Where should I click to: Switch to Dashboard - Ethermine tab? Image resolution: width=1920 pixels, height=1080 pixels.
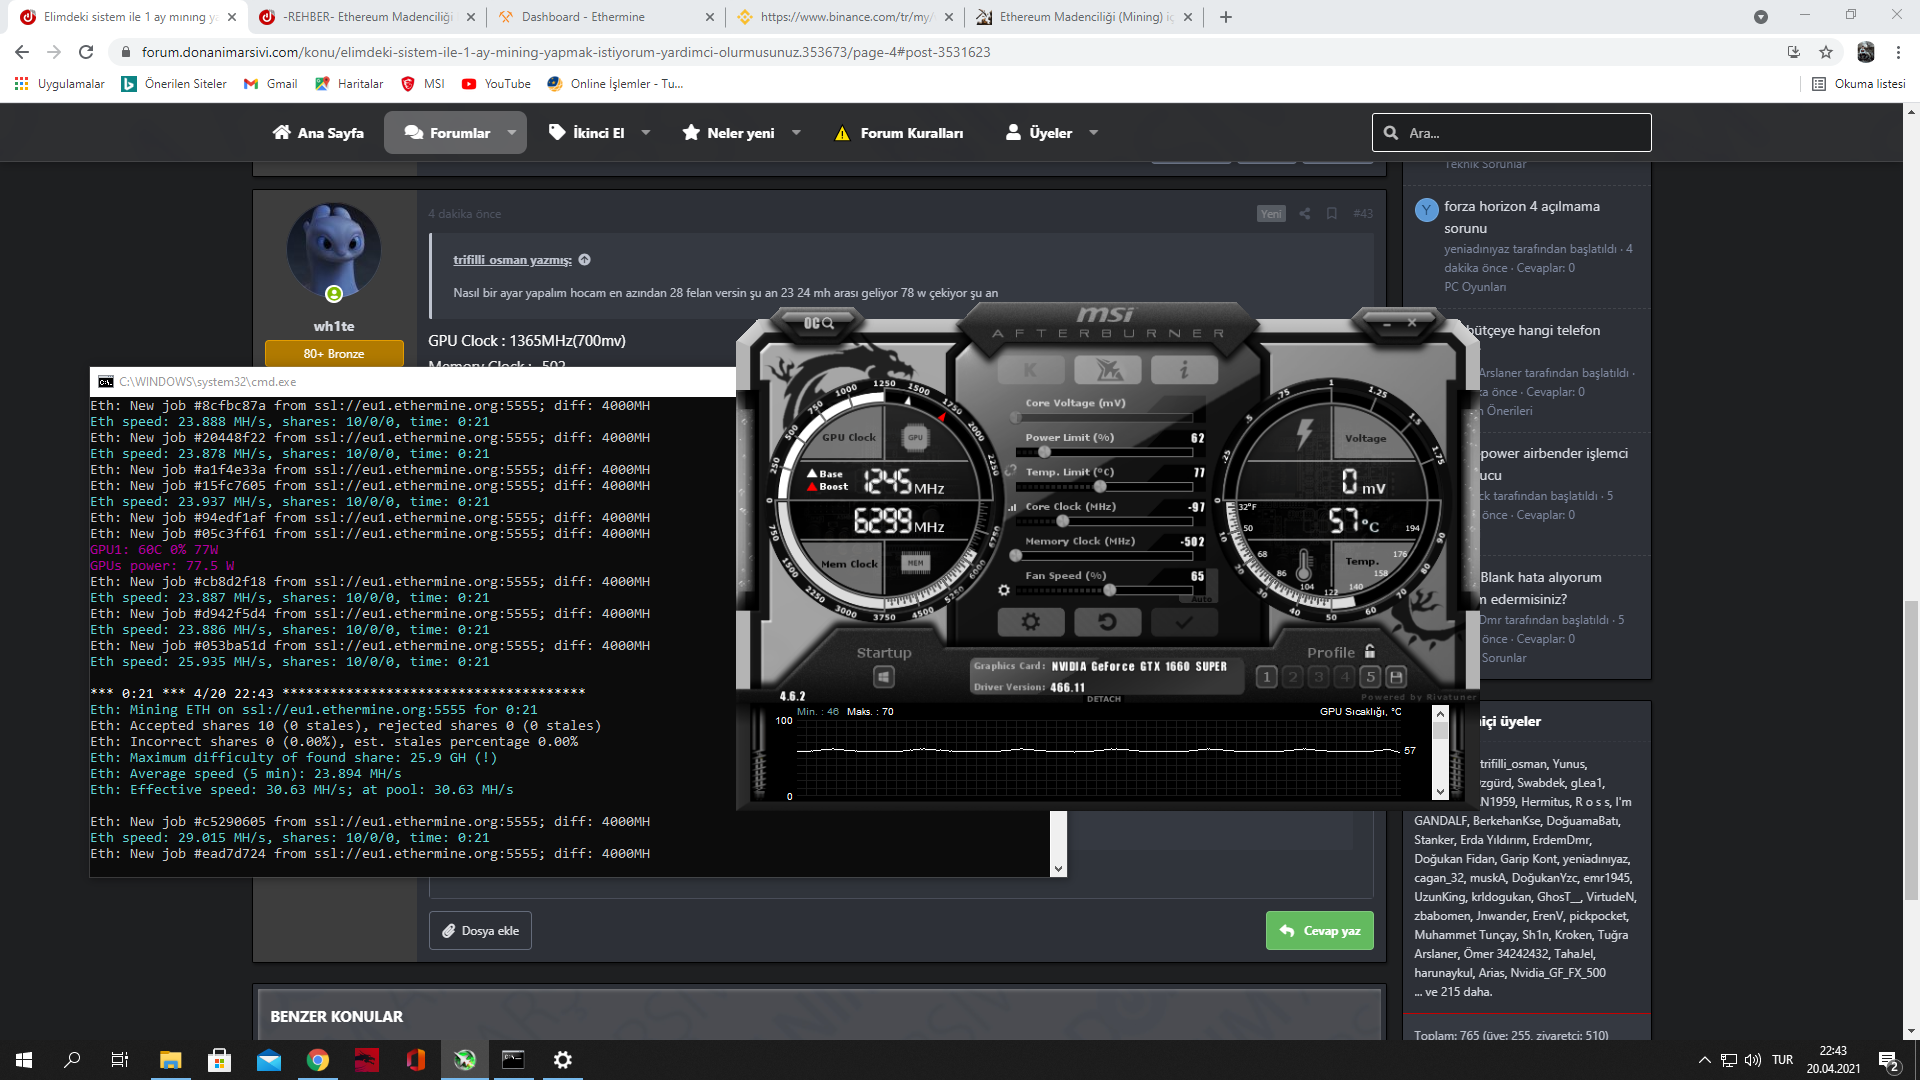[x=606, y=17]
